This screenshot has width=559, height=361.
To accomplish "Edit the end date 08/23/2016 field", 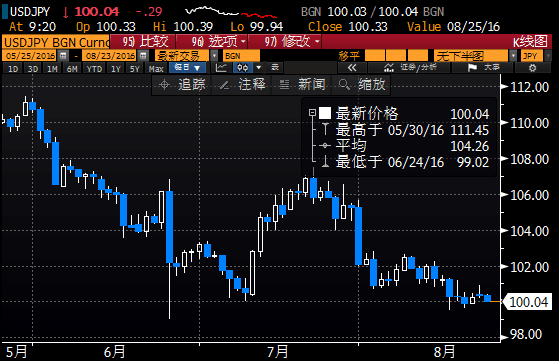I will 110,56.
